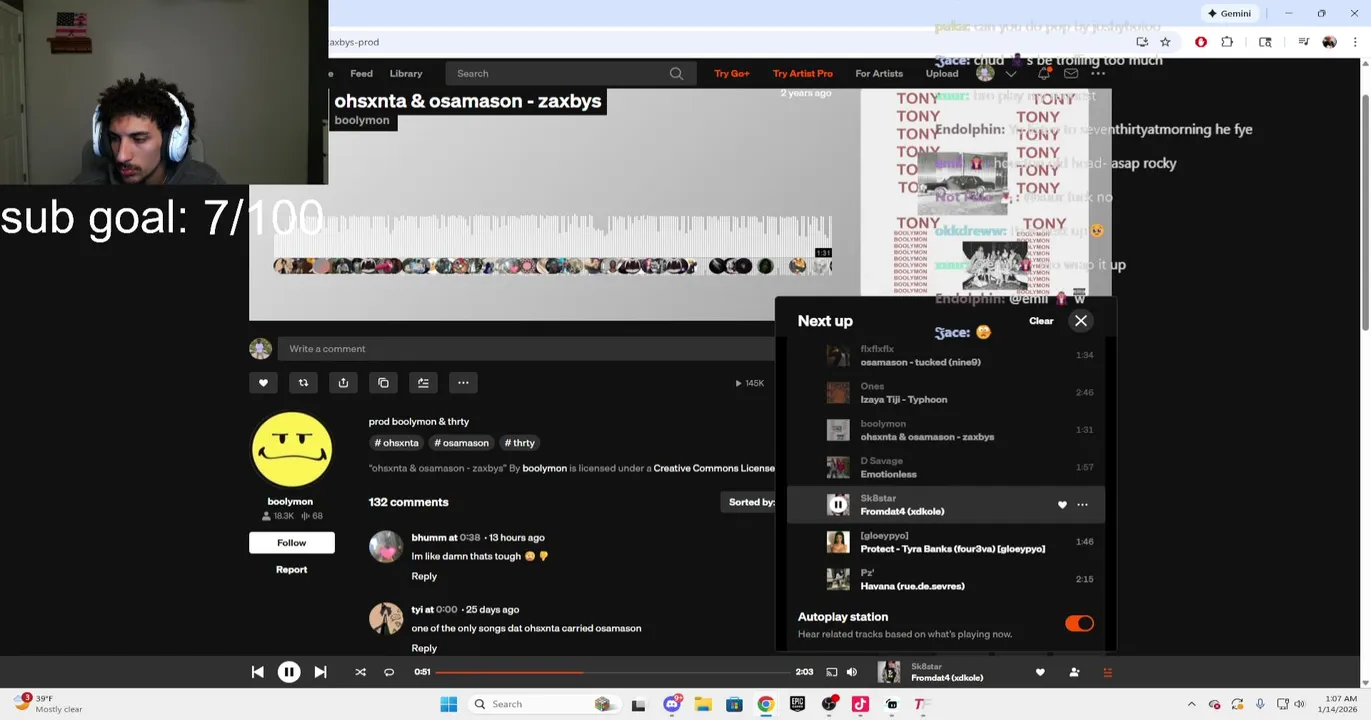This screenshot has width=1371, height=720.
Task: Open boolymon's smiley profile avatar
Action: click(291, 450)
